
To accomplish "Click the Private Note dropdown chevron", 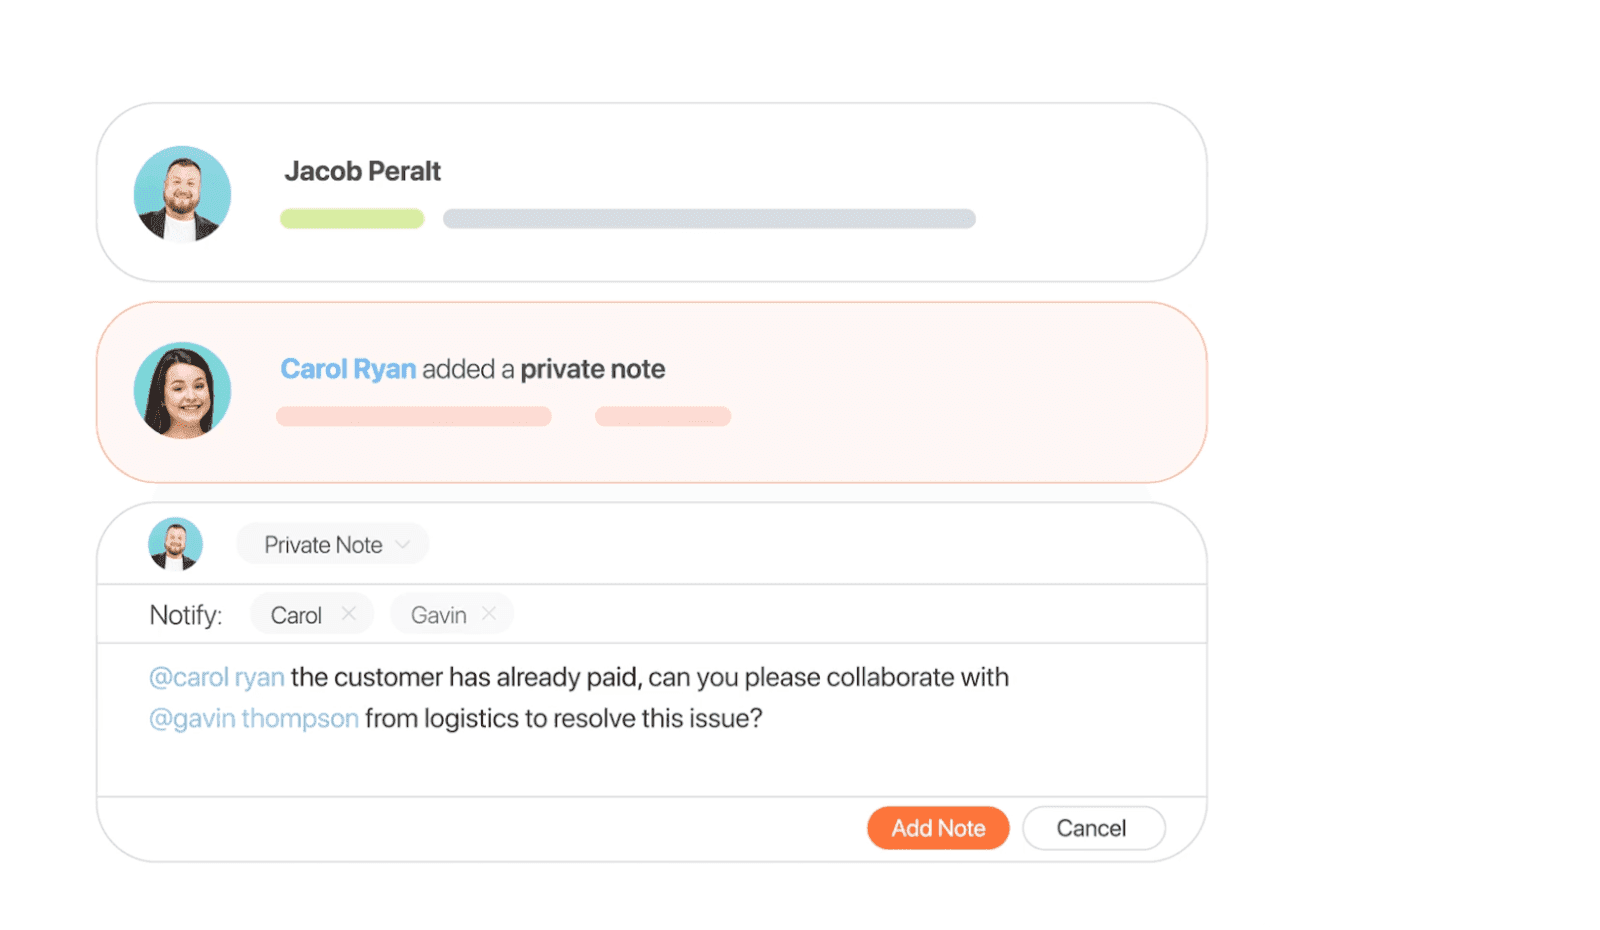I will 403,545.
